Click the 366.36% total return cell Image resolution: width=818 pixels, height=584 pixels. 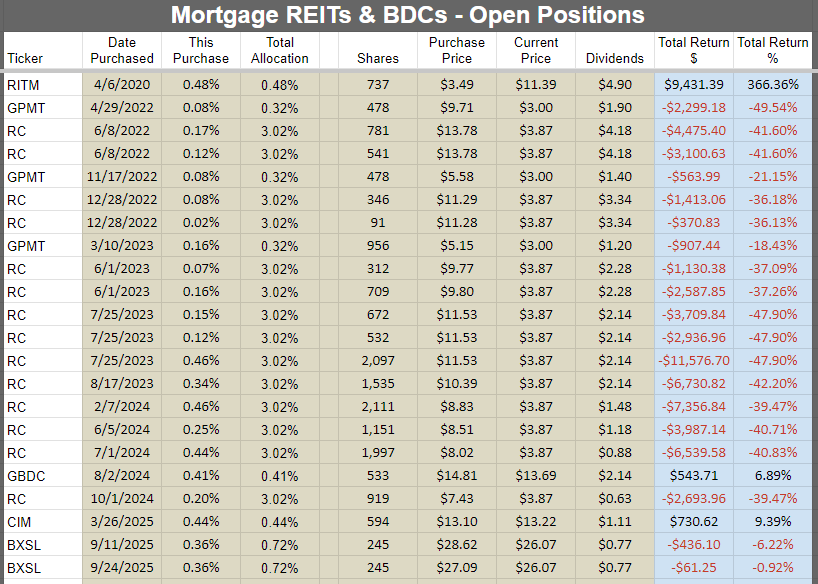point(772,85)
